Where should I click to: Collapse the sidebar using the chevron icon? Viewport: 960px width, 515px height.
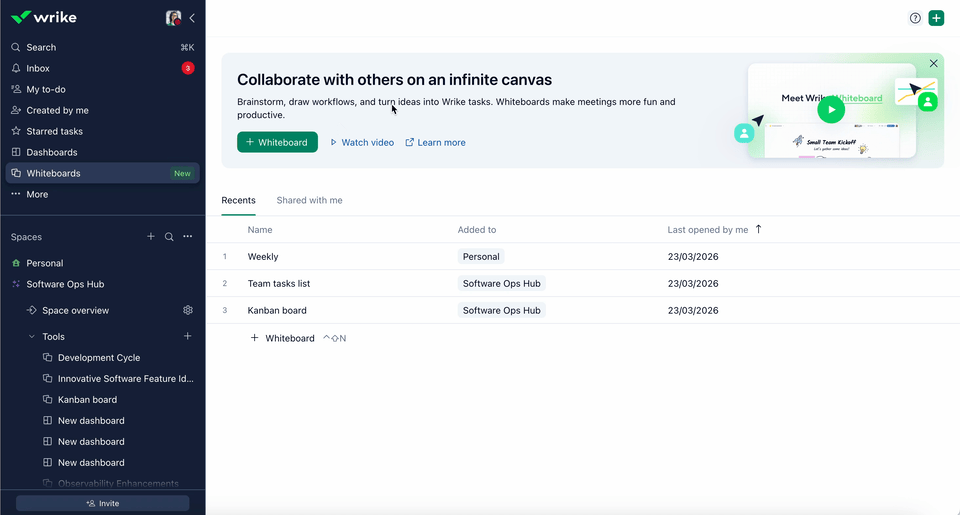tap(192, 18)
